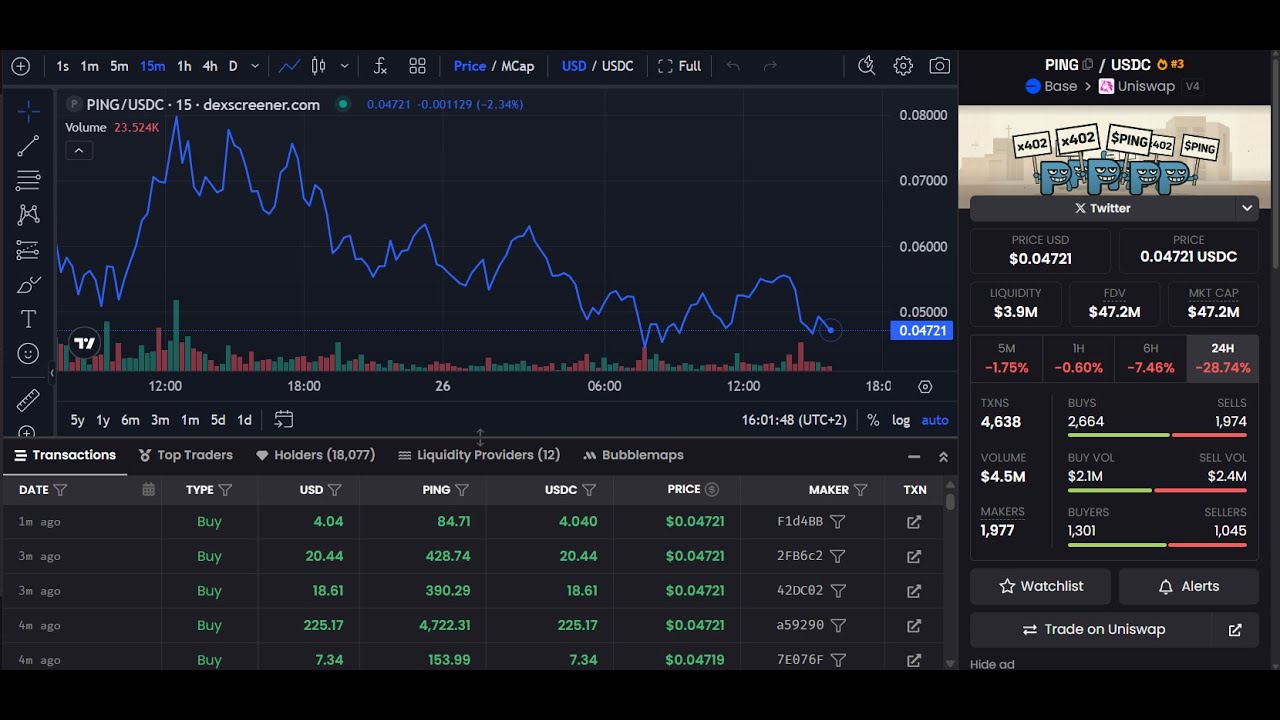Toggle Price chart mode

click(x=470, y=66)
